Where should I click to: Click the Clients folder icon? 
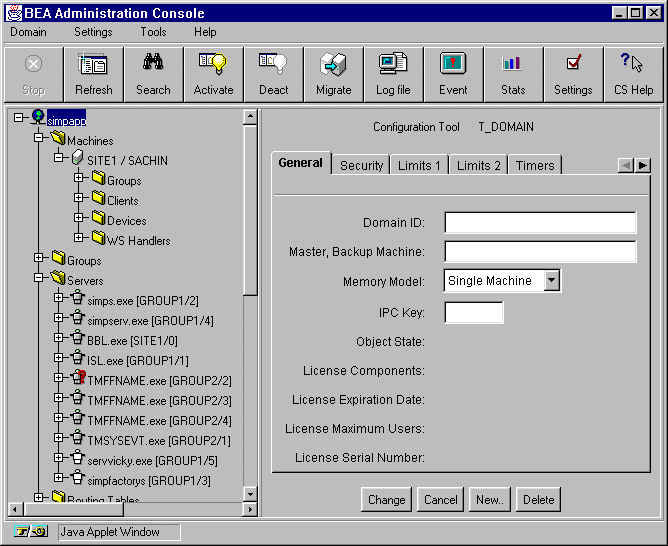(99, 197)
